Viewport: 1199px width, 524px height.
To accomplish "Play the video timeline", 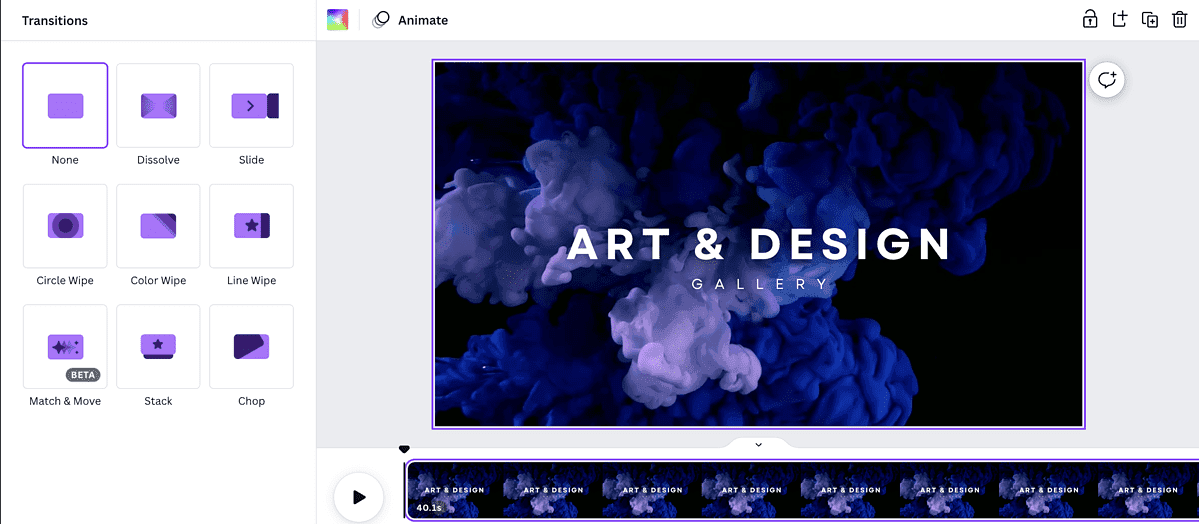I will point(359,497).
